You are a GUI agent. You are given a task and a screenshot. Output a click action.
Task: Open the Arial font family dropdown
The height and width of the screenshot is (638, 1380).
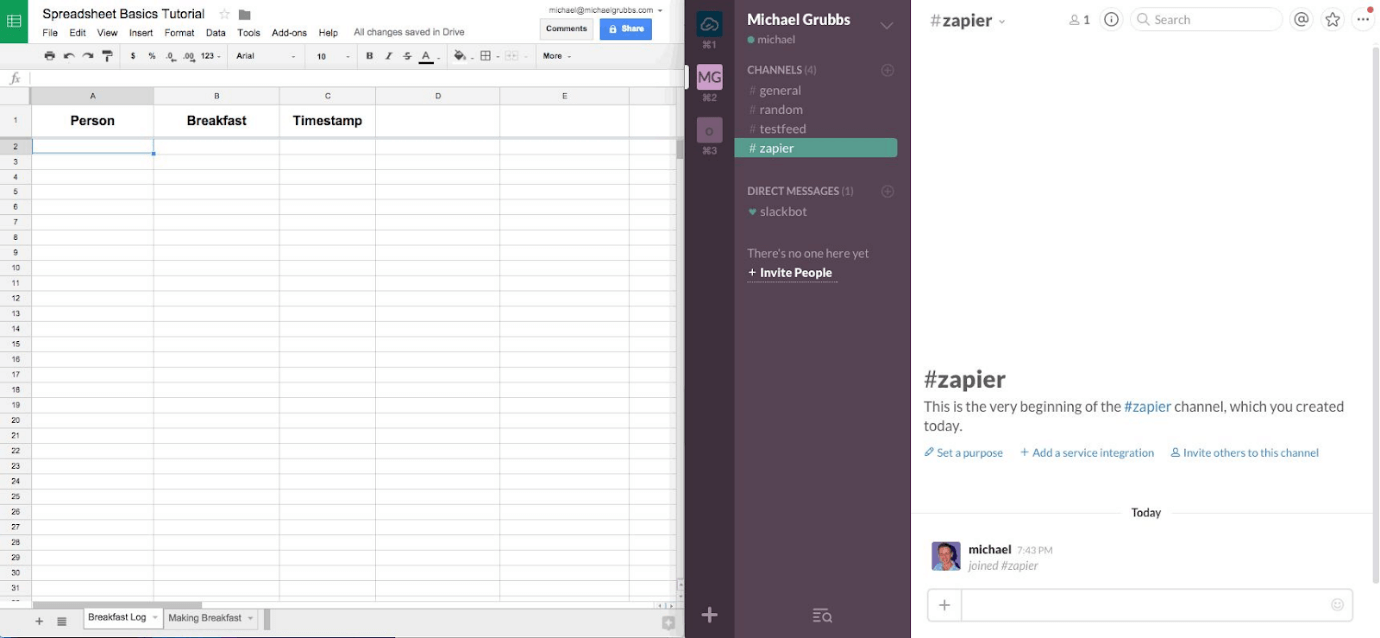(x=265, y=56)
